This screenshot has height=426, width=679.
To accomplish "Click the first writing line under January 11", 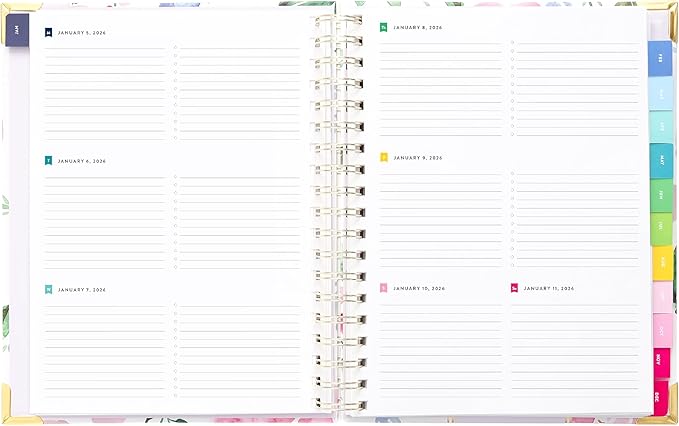I will click(576, 305).
